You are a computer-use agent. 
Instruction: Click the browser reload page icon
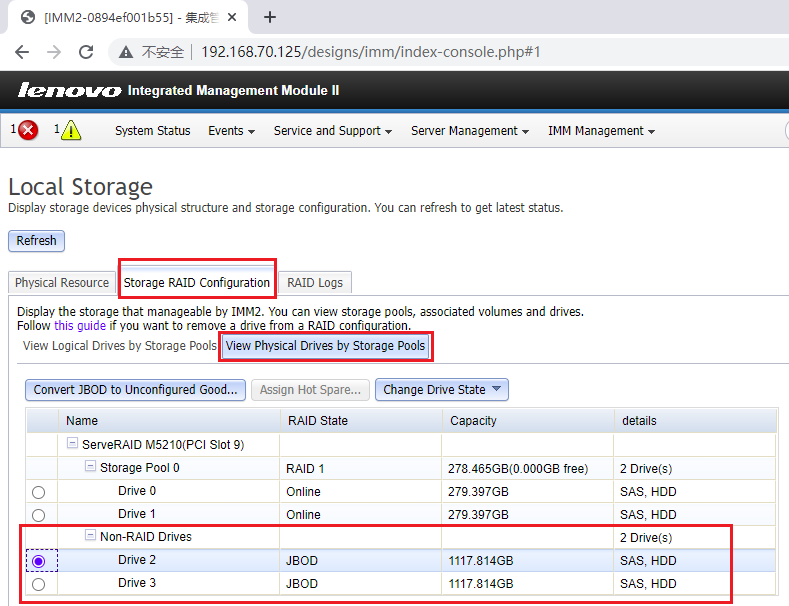pyautogui.click(x=86, y=52)
